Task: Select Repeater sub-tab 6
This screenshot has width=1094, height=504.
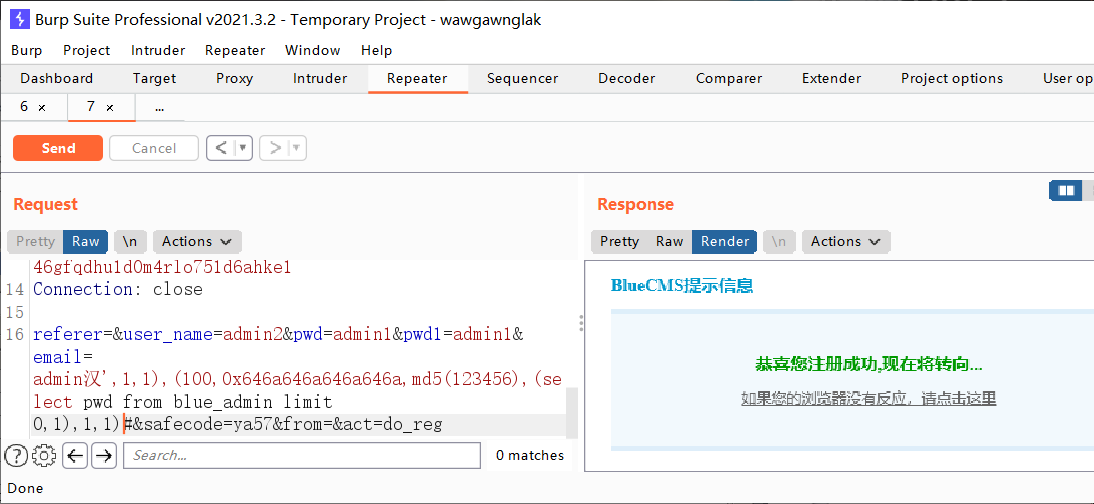Action: click(x=24, y=107)
